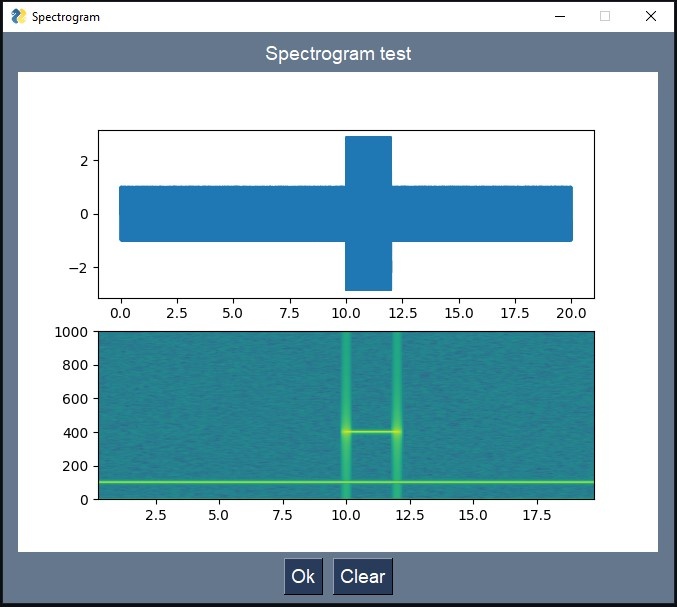Click the tall burst in the waveform plot
Image resolution: width=677 pixels, height=607 pixels.
(x=368, y=160)
